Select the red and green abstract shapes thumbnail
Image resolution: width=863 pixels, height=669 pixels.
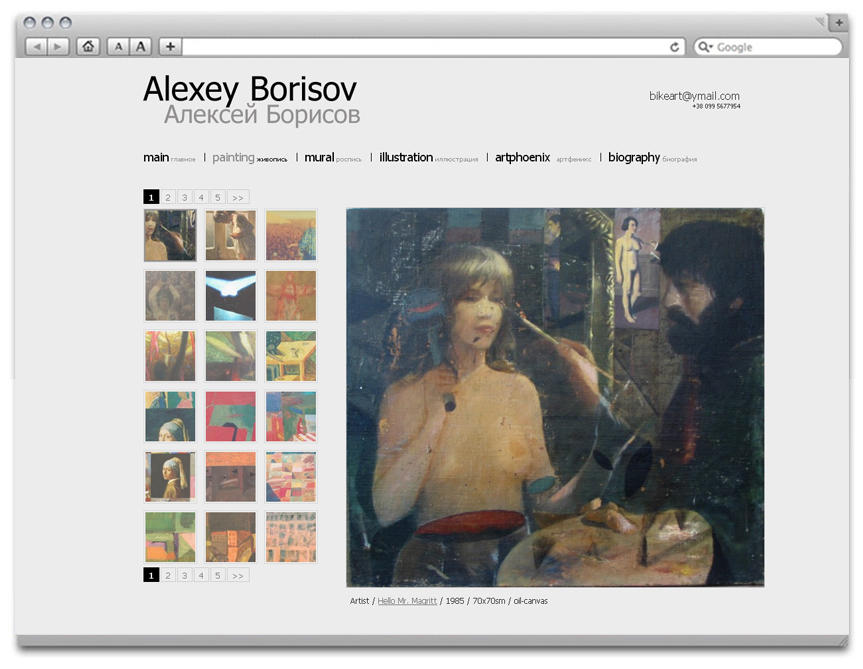click(231, 416)
